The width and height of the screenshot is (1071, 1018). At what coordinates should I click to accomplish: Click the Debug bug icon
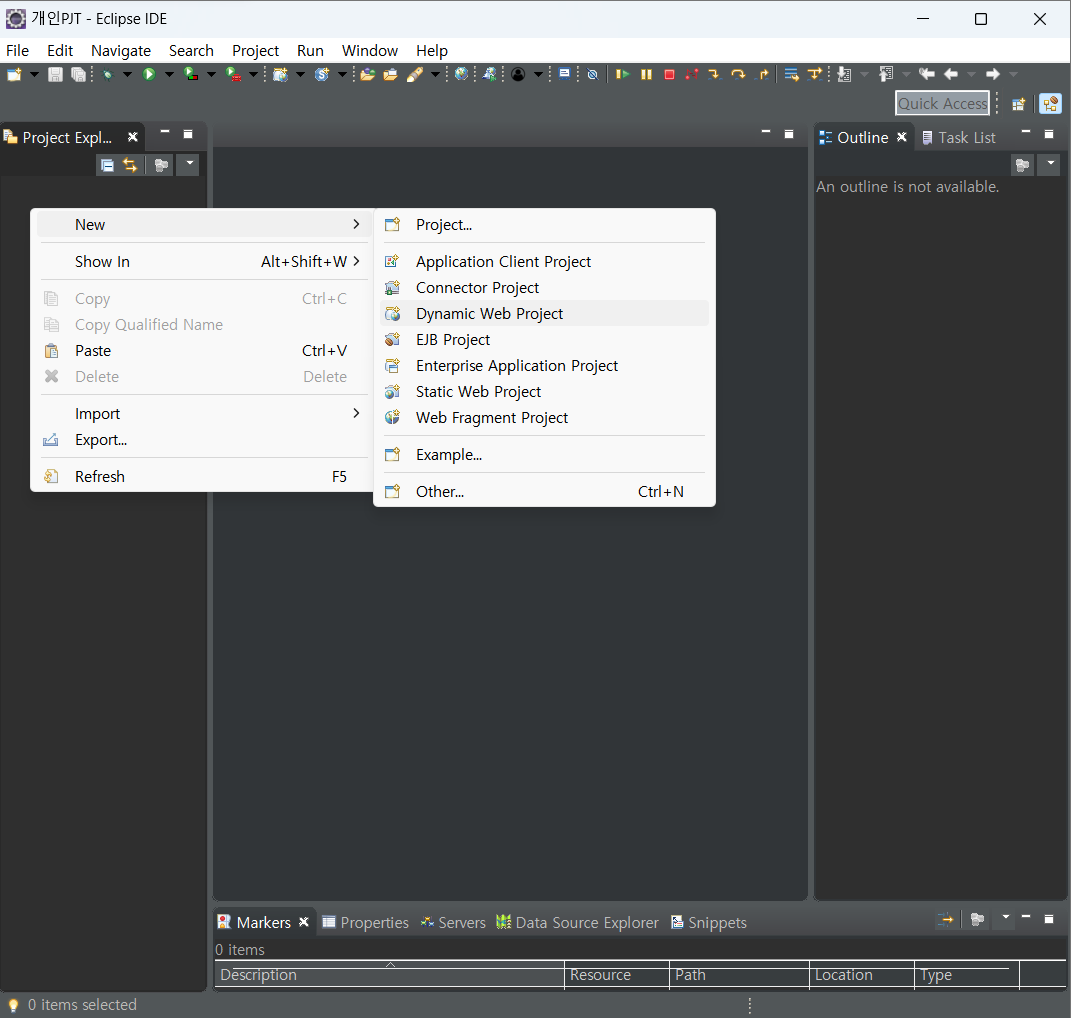107,74
